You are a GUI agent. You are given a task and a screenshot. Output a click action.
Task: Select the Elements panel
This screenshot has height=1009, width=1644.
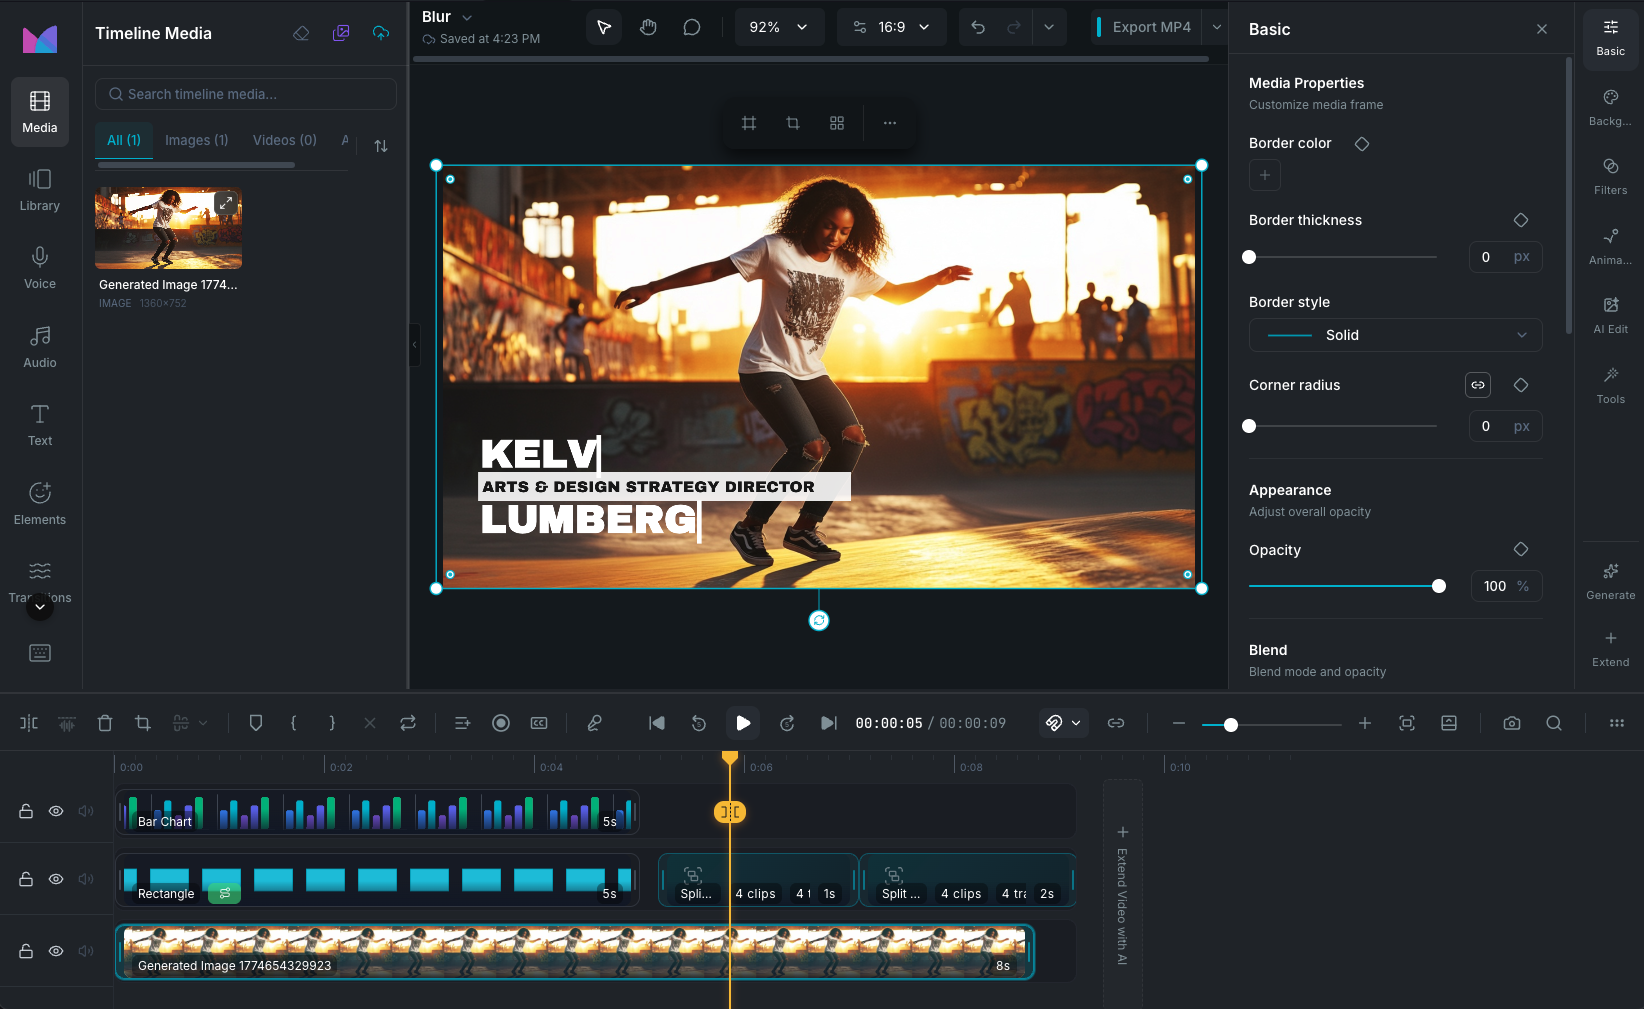coord(39,503)
